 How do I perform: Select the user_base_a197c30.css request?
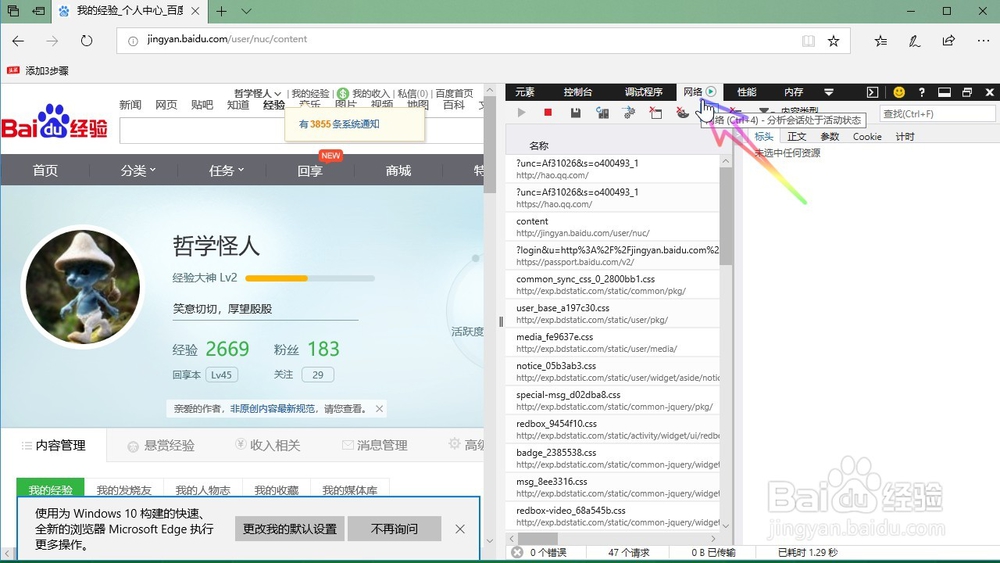(x=613, y=313)
